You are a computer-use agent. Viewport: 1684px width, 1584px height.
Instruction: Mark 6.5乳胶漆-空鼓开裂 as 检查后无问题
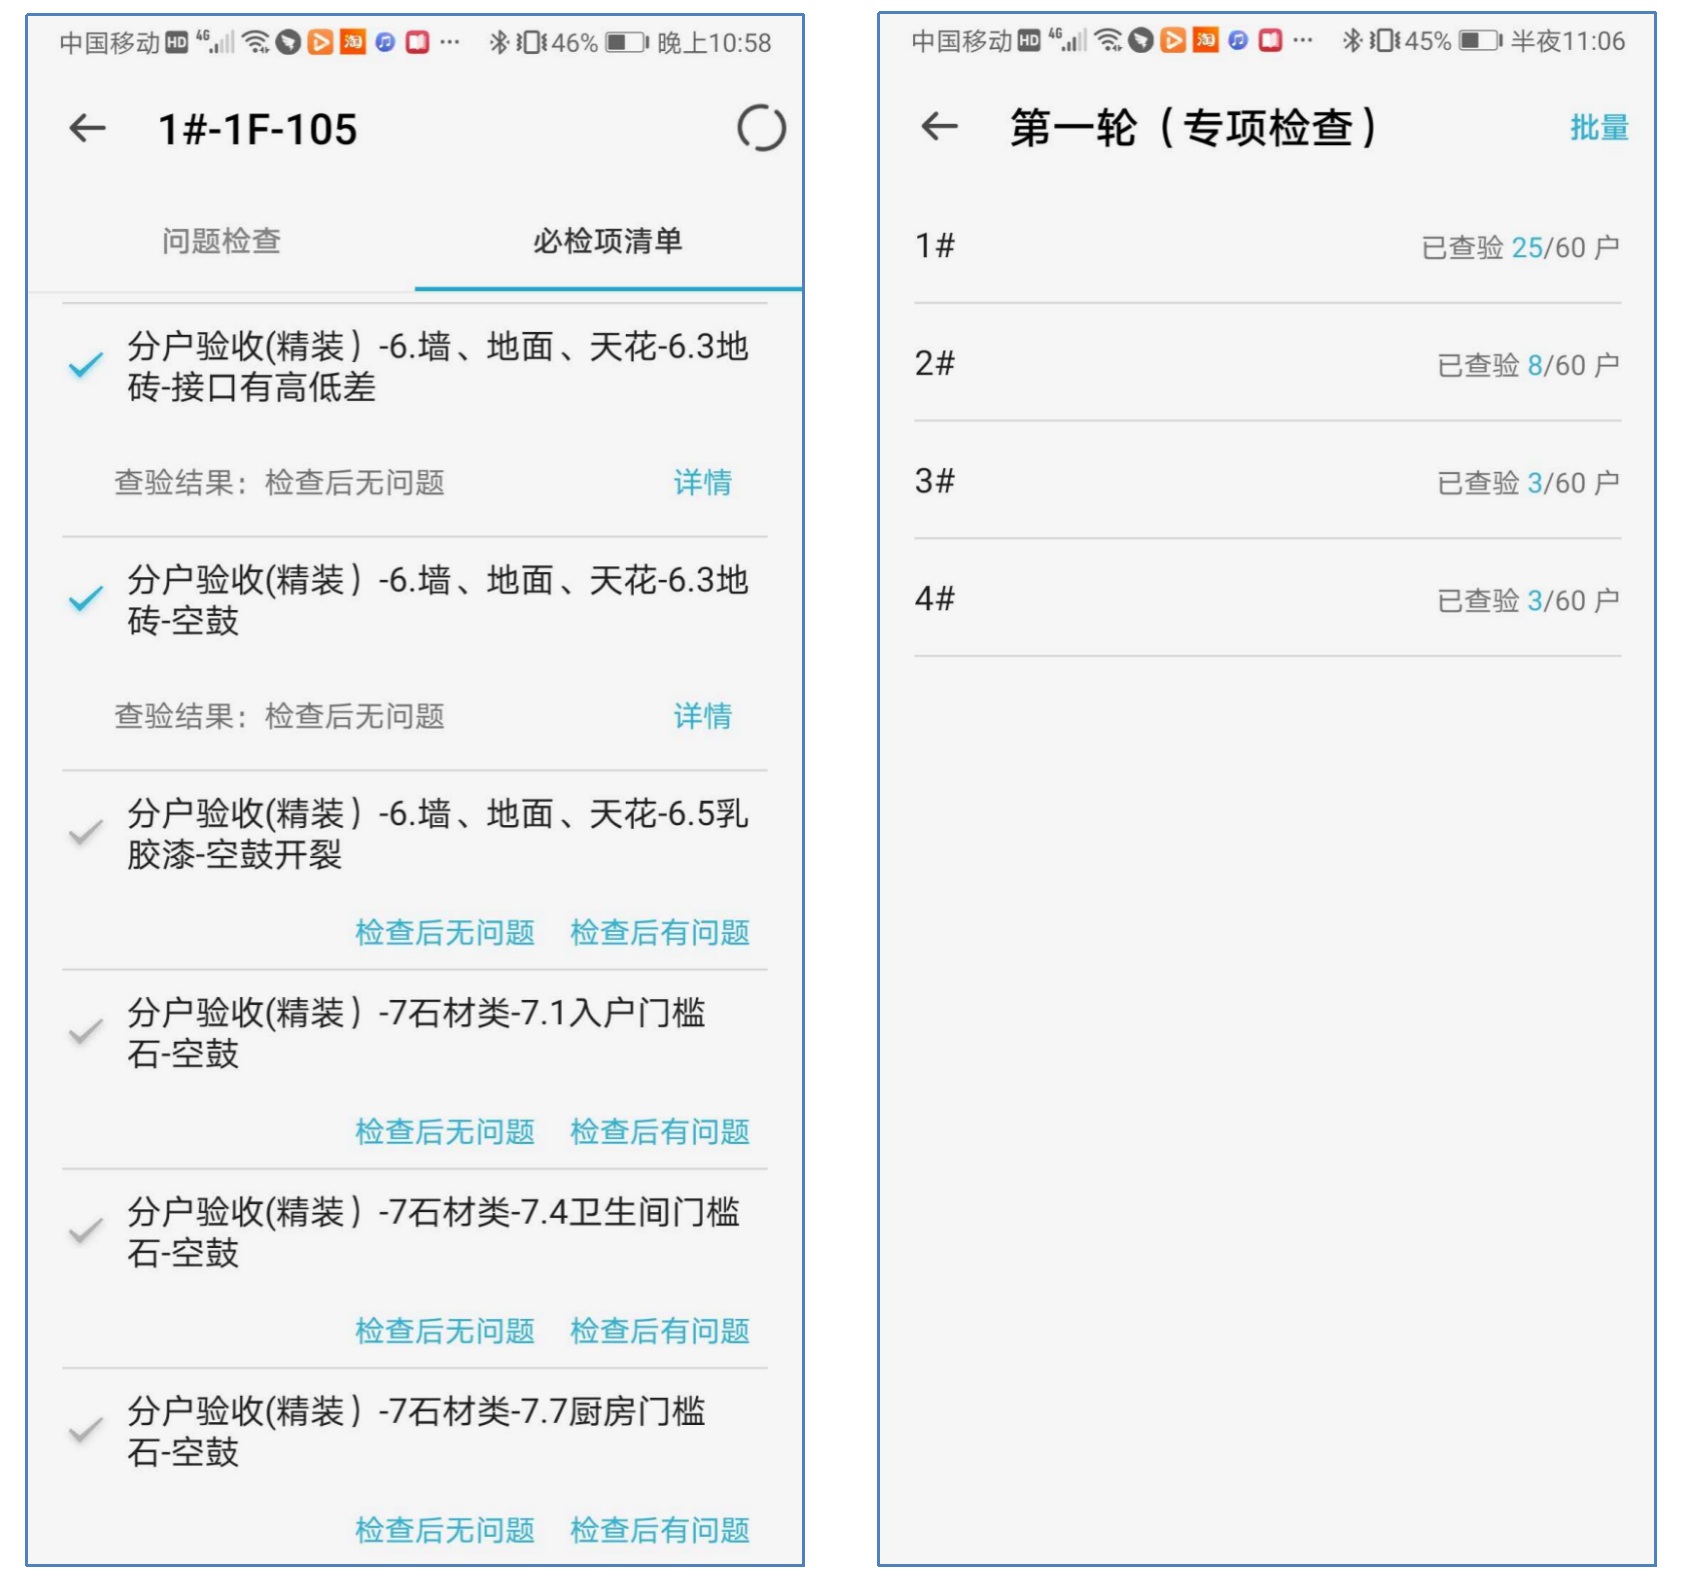click(x=445, y=933)
